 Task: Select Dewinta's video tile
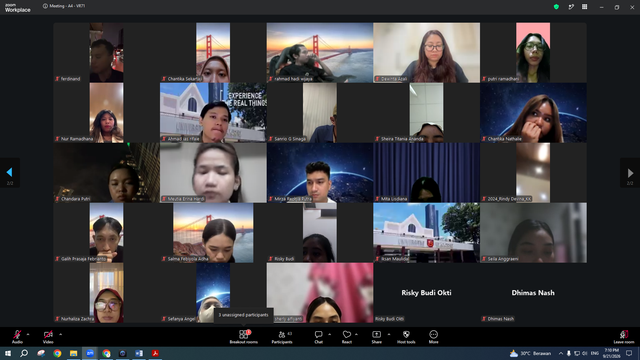click(427, 53)
